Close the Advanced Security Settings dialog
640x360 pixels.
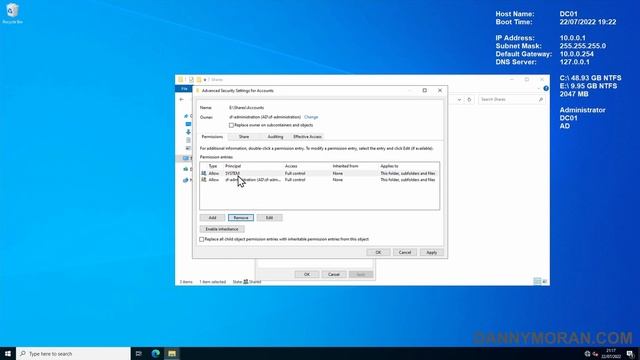coord(440,90)
